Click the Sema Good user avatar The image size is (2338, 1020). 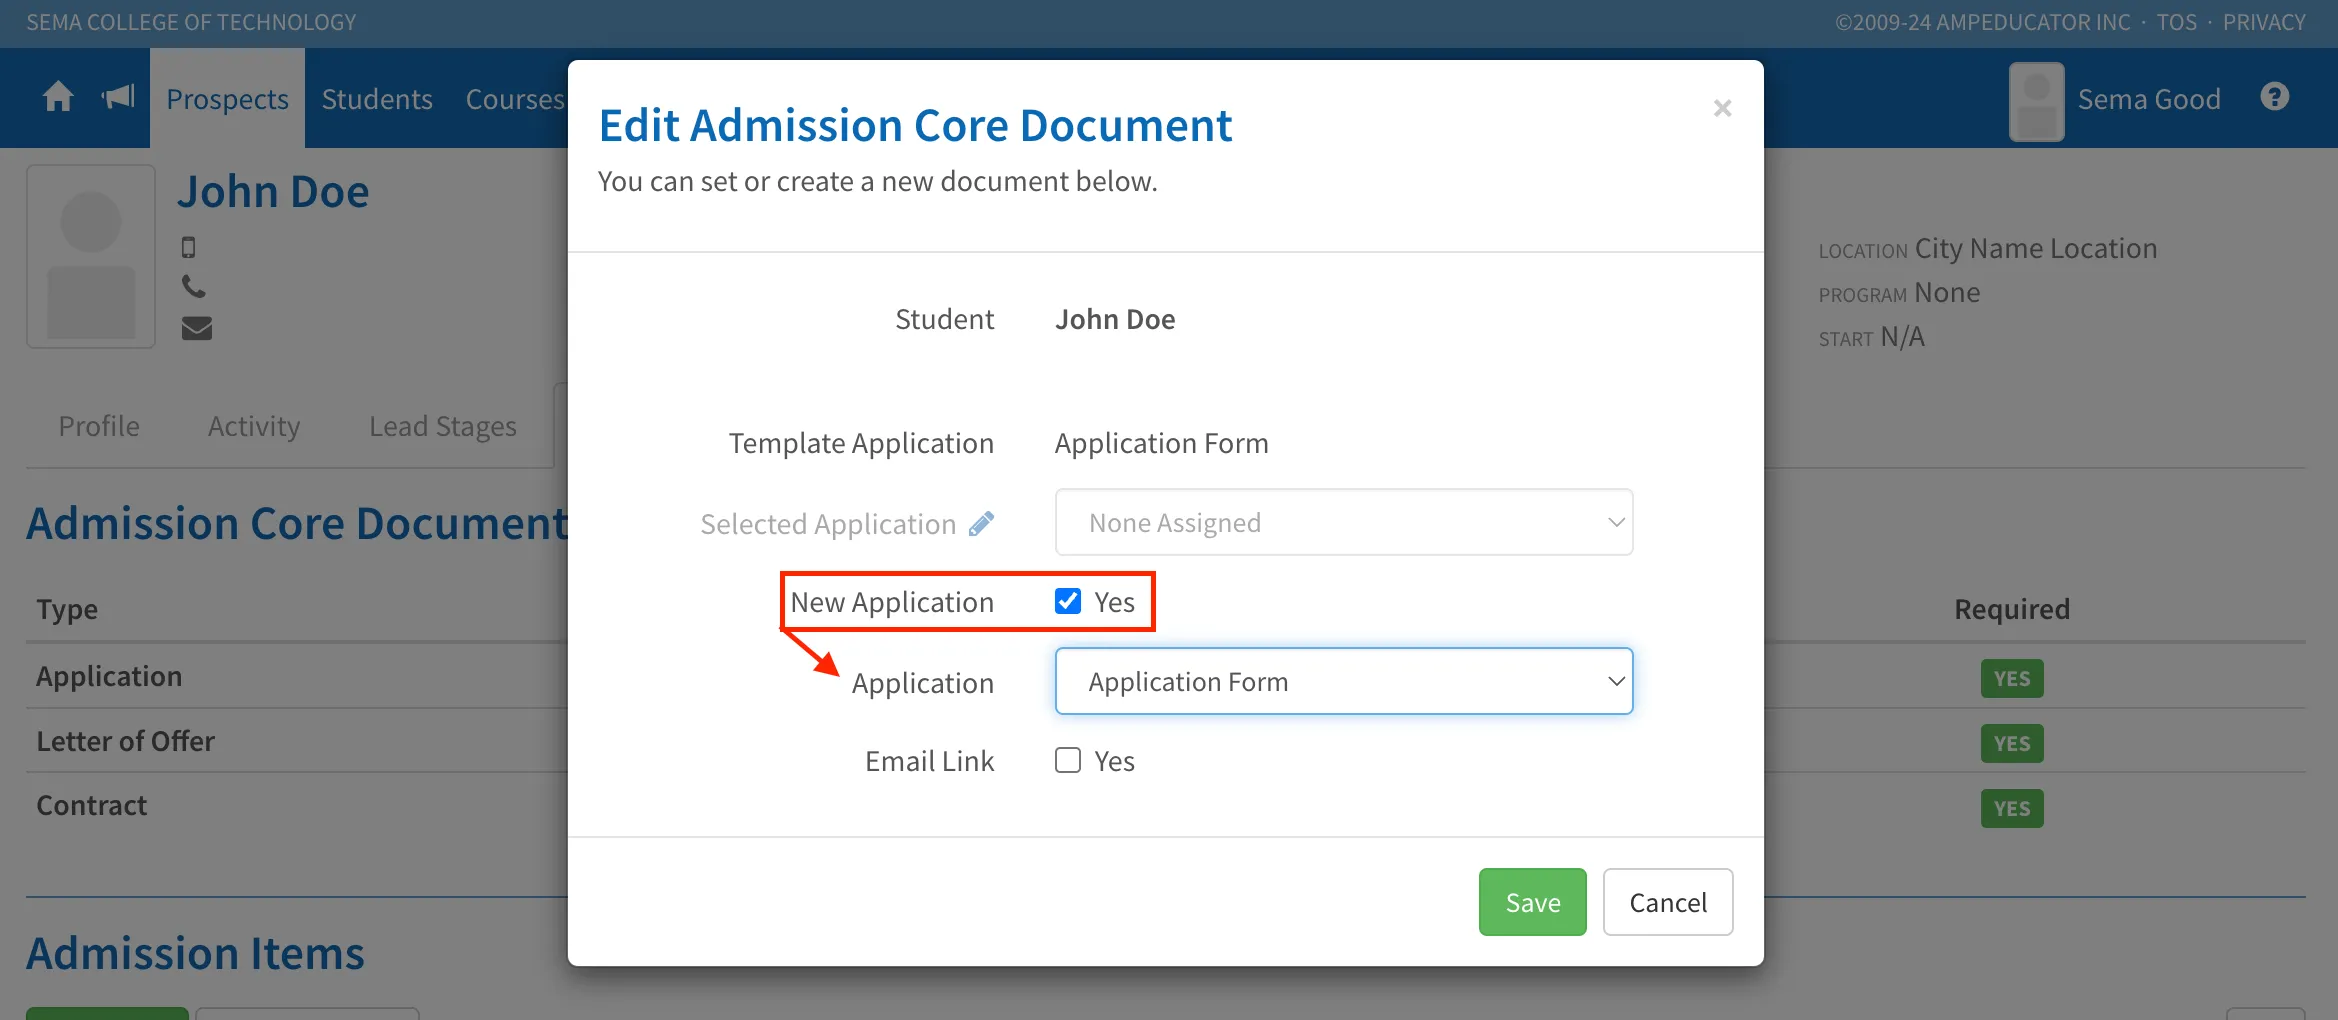coord(2036,101)
